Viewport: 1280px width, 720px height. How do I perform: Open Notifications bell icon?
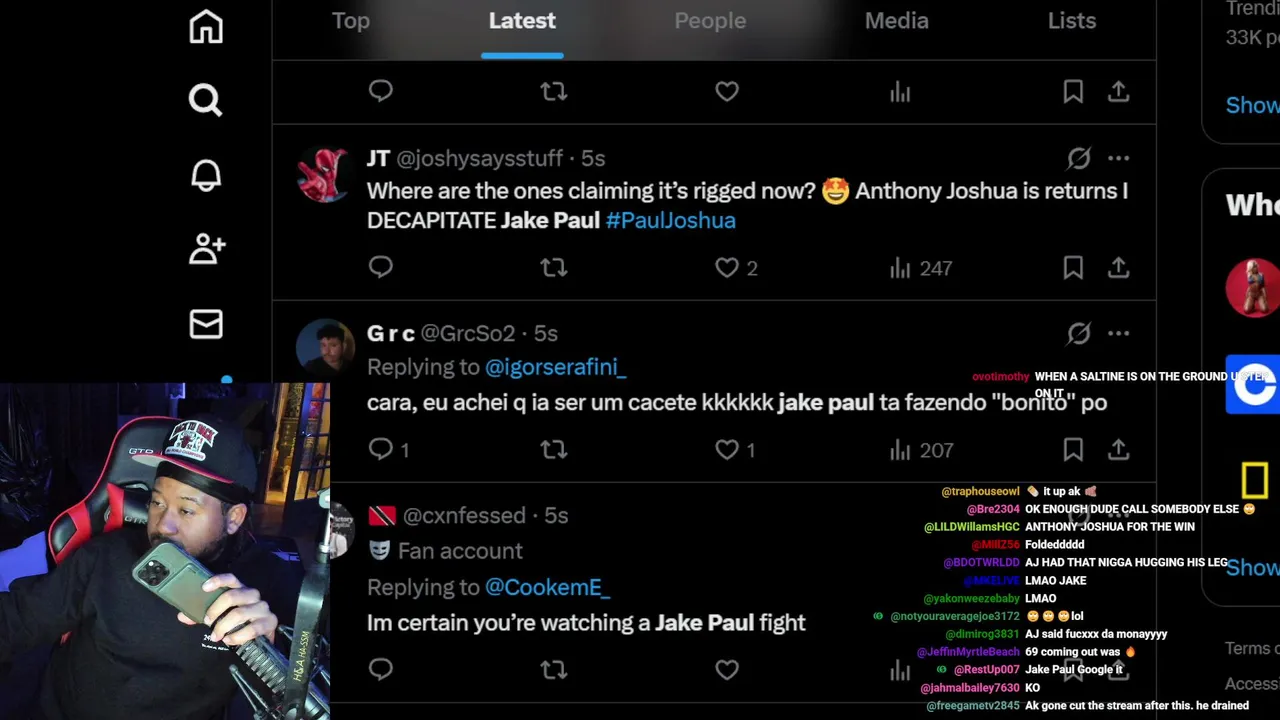click(206, 175)
